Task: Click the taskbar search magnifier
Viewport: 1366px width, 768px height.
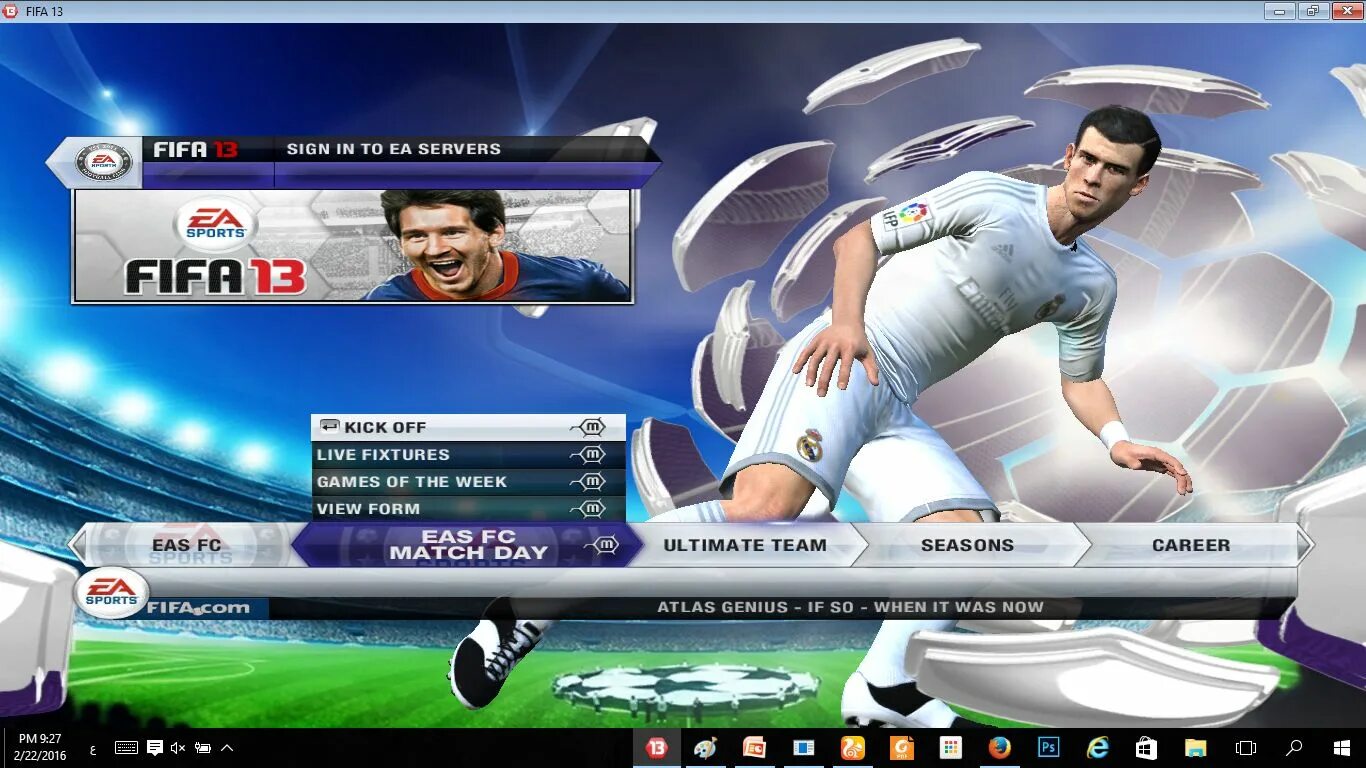Action: tap(1293, 747)
